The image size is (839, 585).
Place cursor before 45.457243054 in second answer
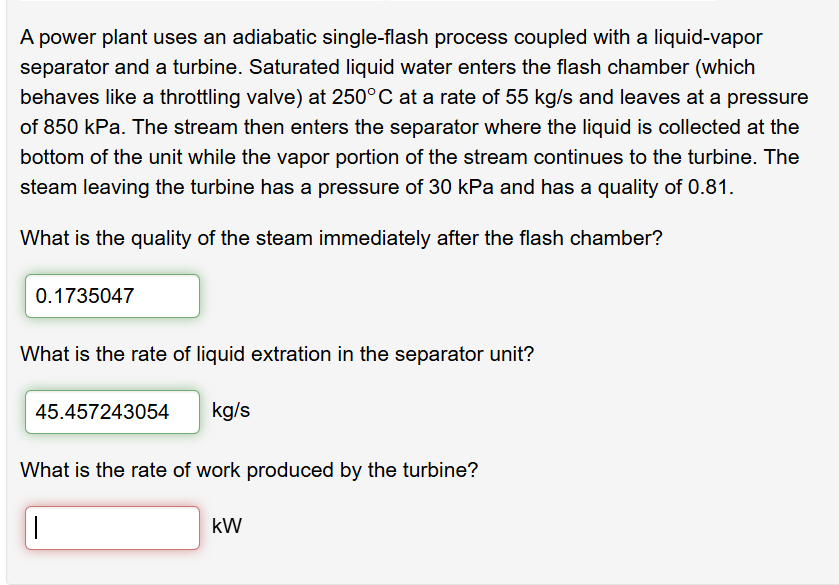pyautogui.click(x=36, y=412)
